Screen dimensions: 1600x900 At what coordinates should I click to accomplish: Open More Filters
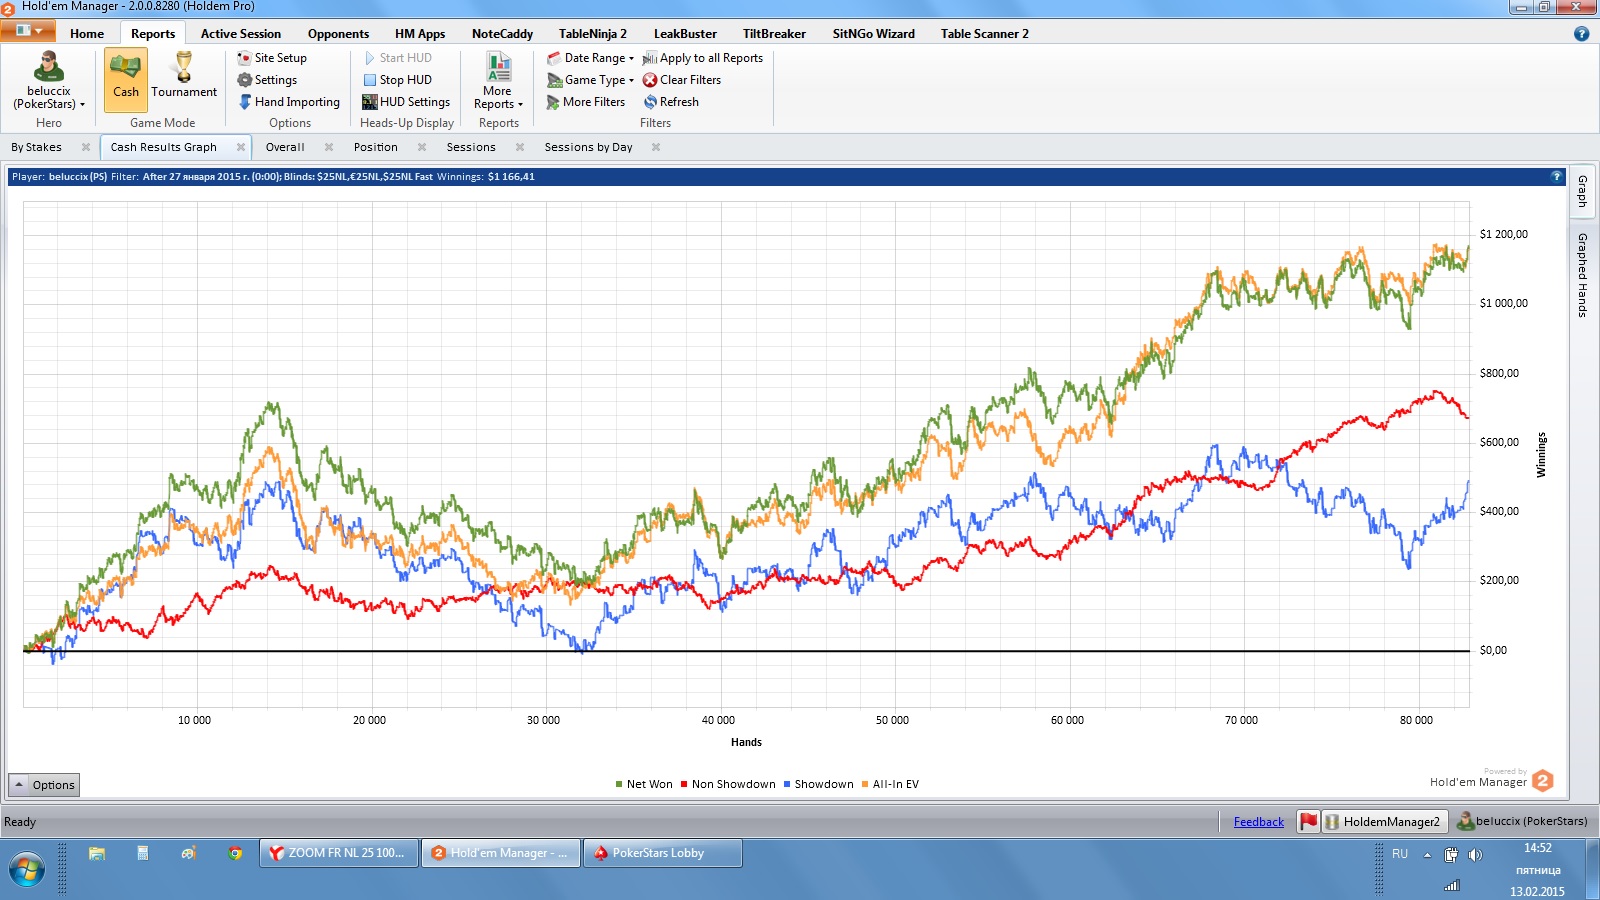point(586,102)
